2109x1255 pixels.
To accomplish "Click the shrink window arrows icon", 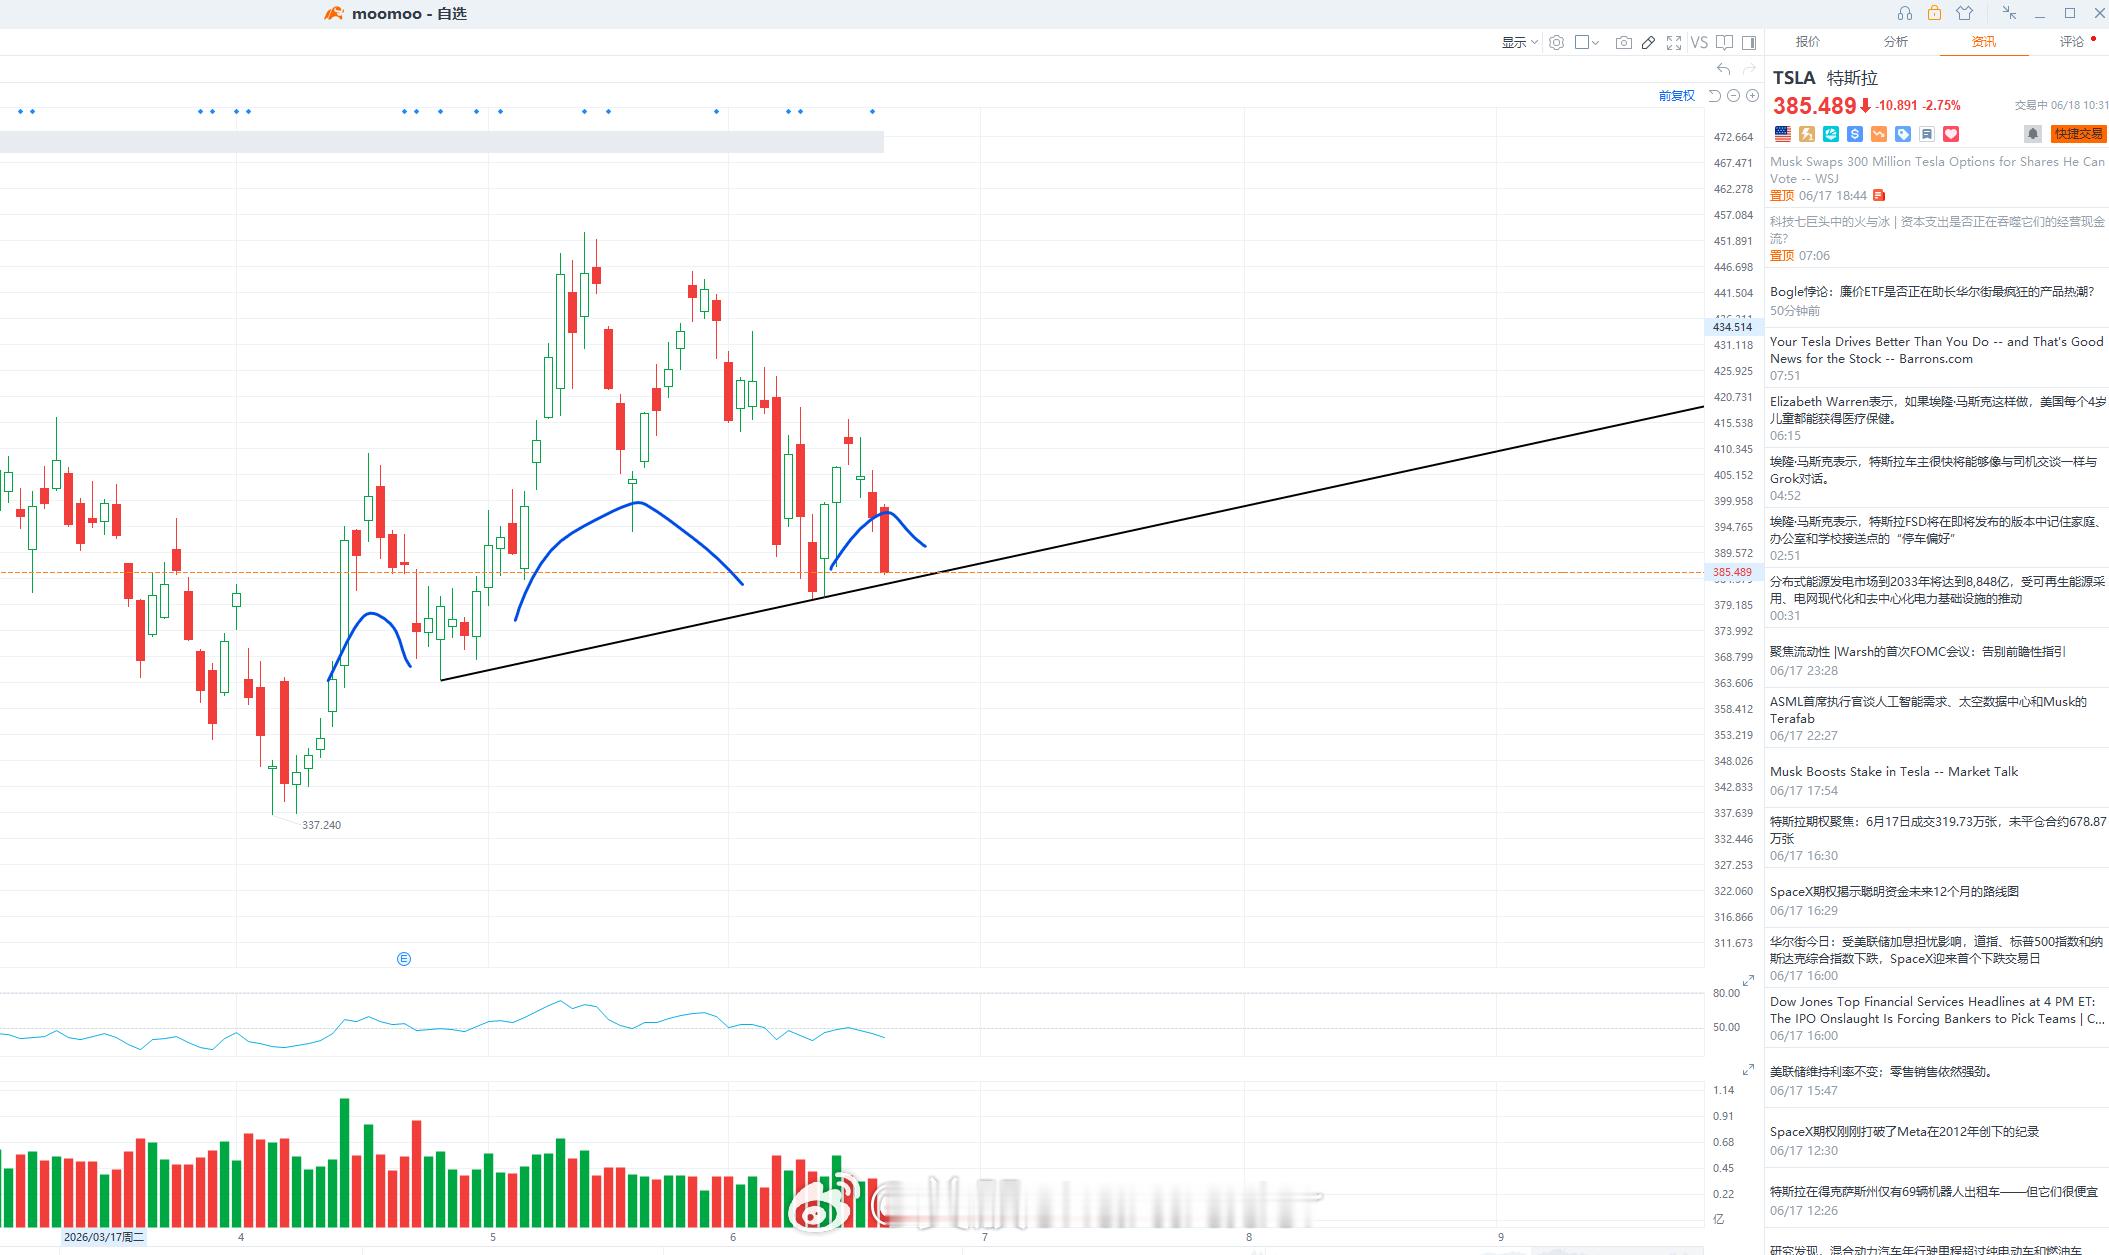I will (2009, 13).
